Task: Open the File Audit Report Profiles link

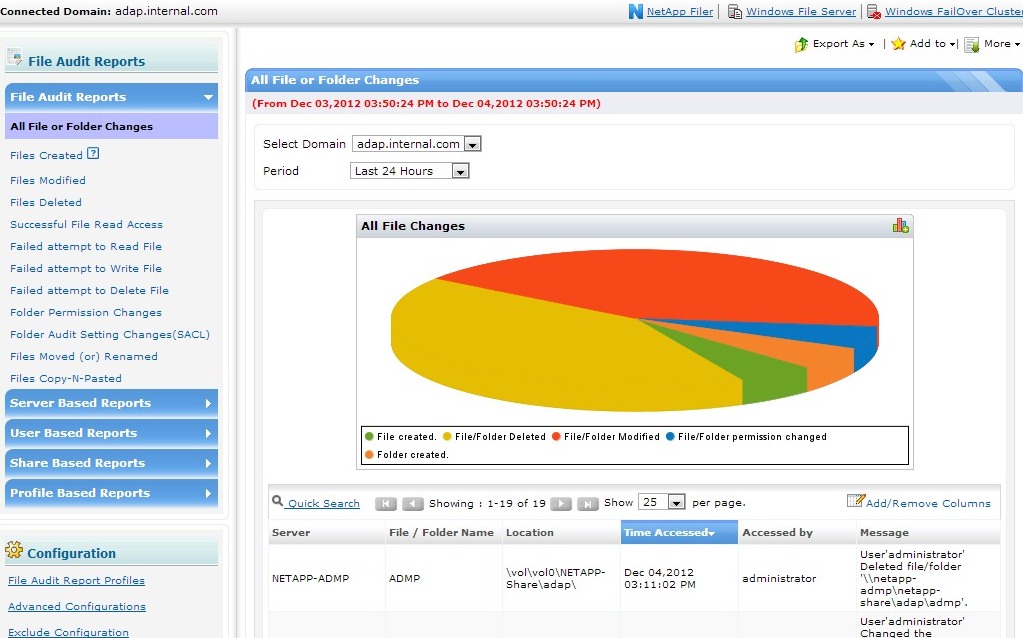Action: [x=76, y=580]
